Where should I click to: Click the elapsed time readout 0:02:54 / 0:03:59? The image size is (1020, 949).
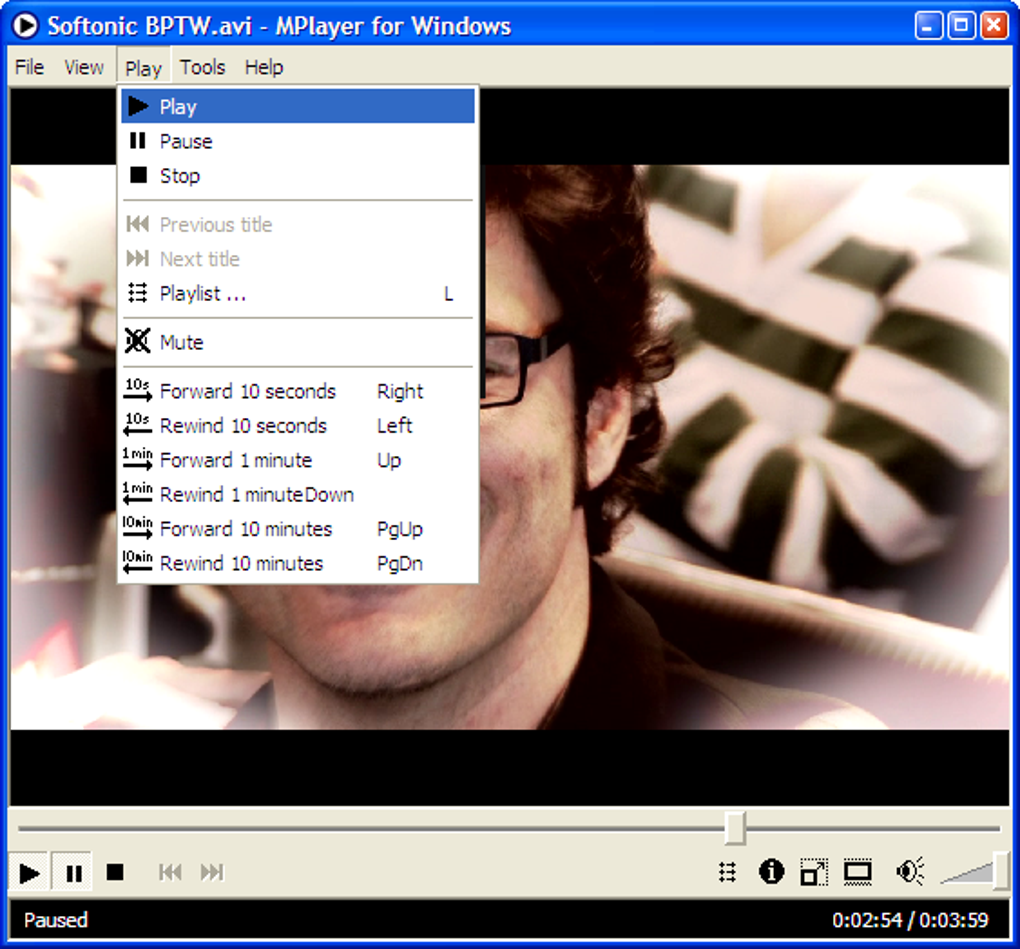910,920
